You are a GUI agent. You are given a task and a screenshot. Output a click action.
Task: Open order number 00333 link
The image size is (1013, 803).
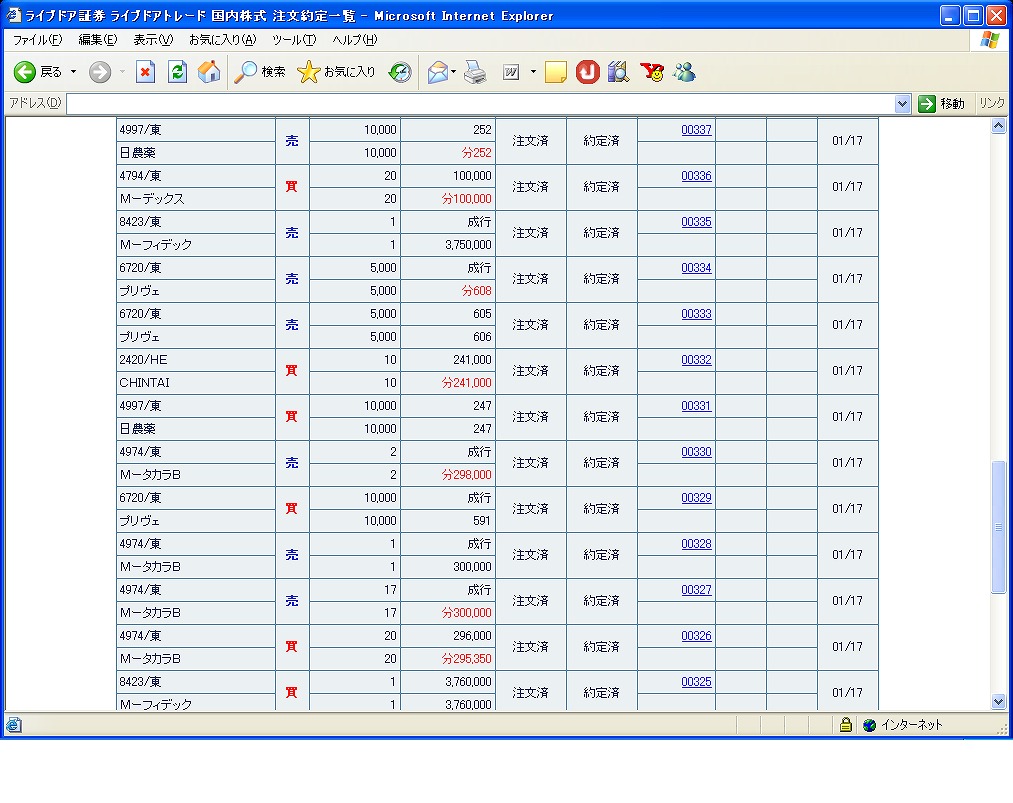tap(696, 313)
